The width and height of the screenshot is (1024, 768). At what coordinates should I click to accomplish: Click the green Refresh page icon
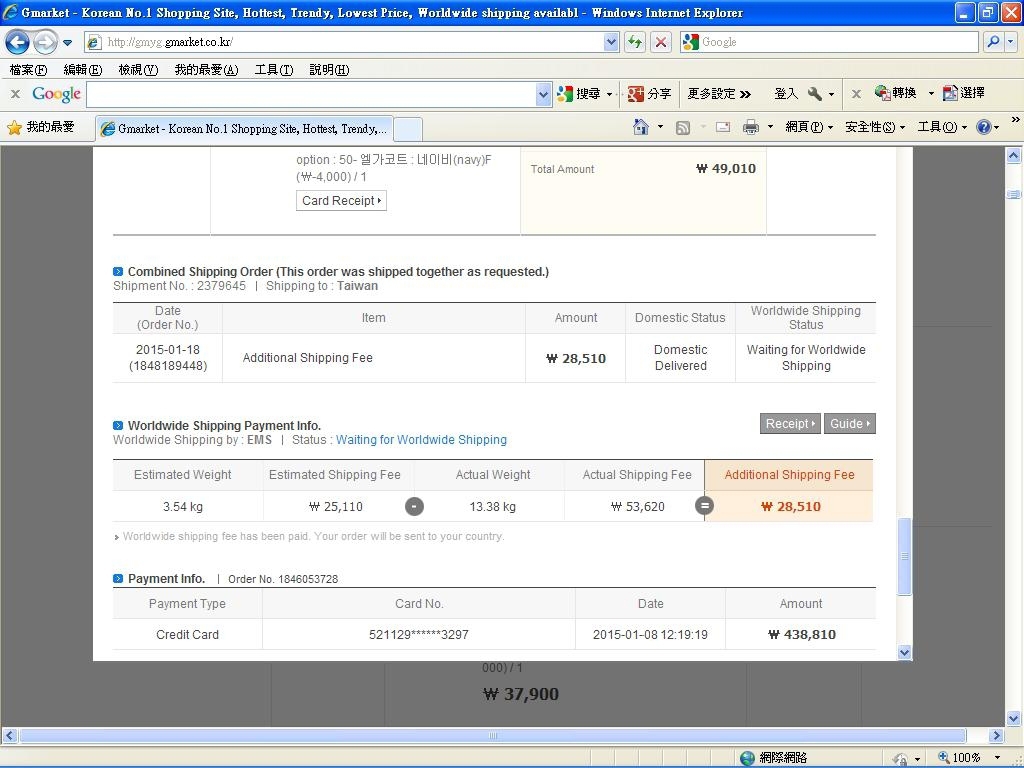click(x=635, y=42)
